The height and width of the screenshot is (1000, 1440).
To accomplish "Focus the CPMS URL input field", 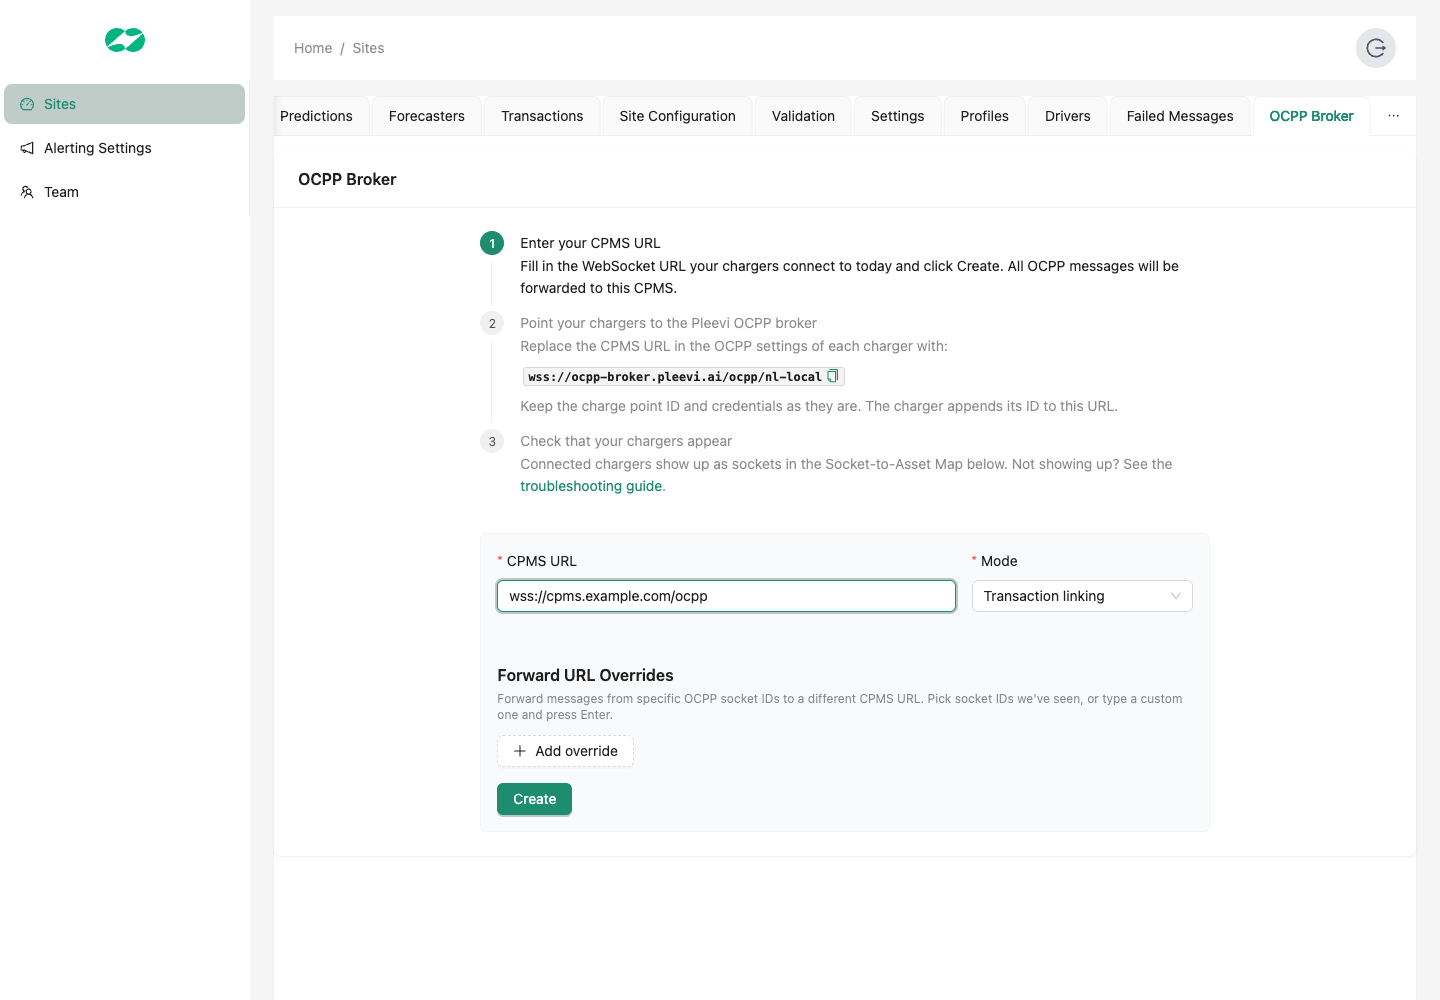I will click(726, 596).
